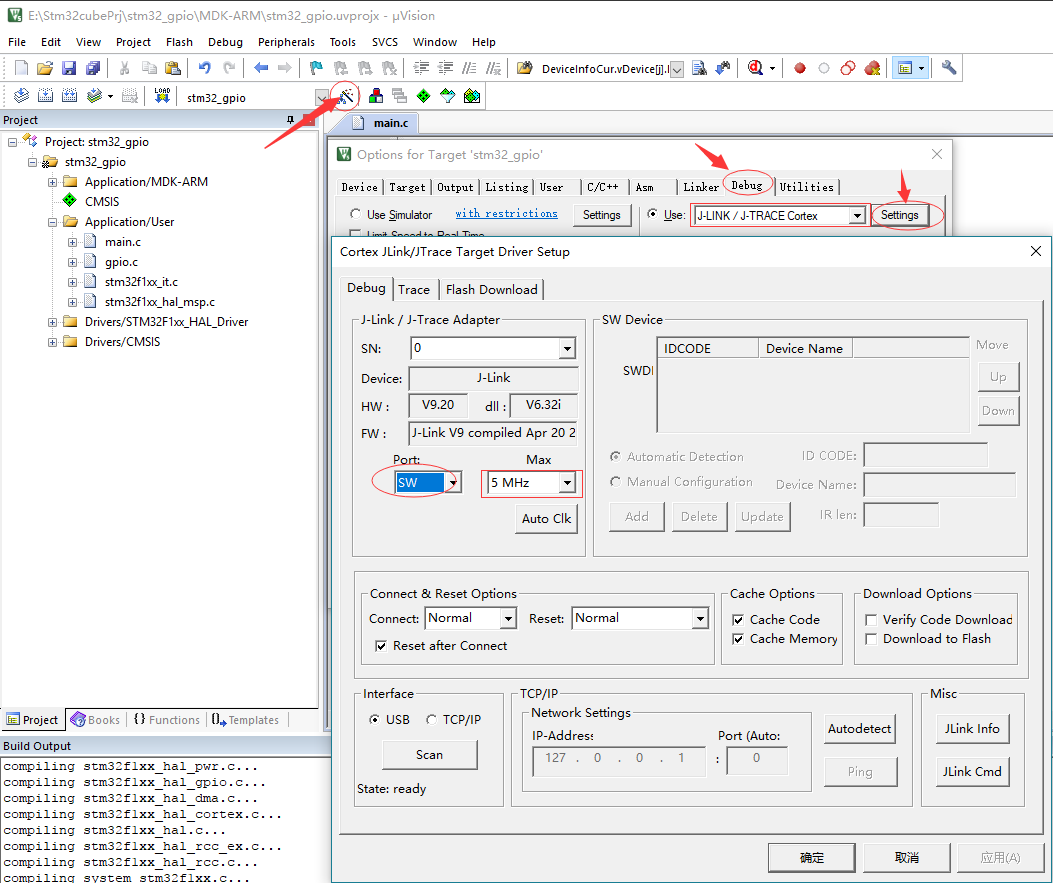1053x883 pixels.
Task: Insert a breakpoint using the red breakpoint icon
Action: 800,68
